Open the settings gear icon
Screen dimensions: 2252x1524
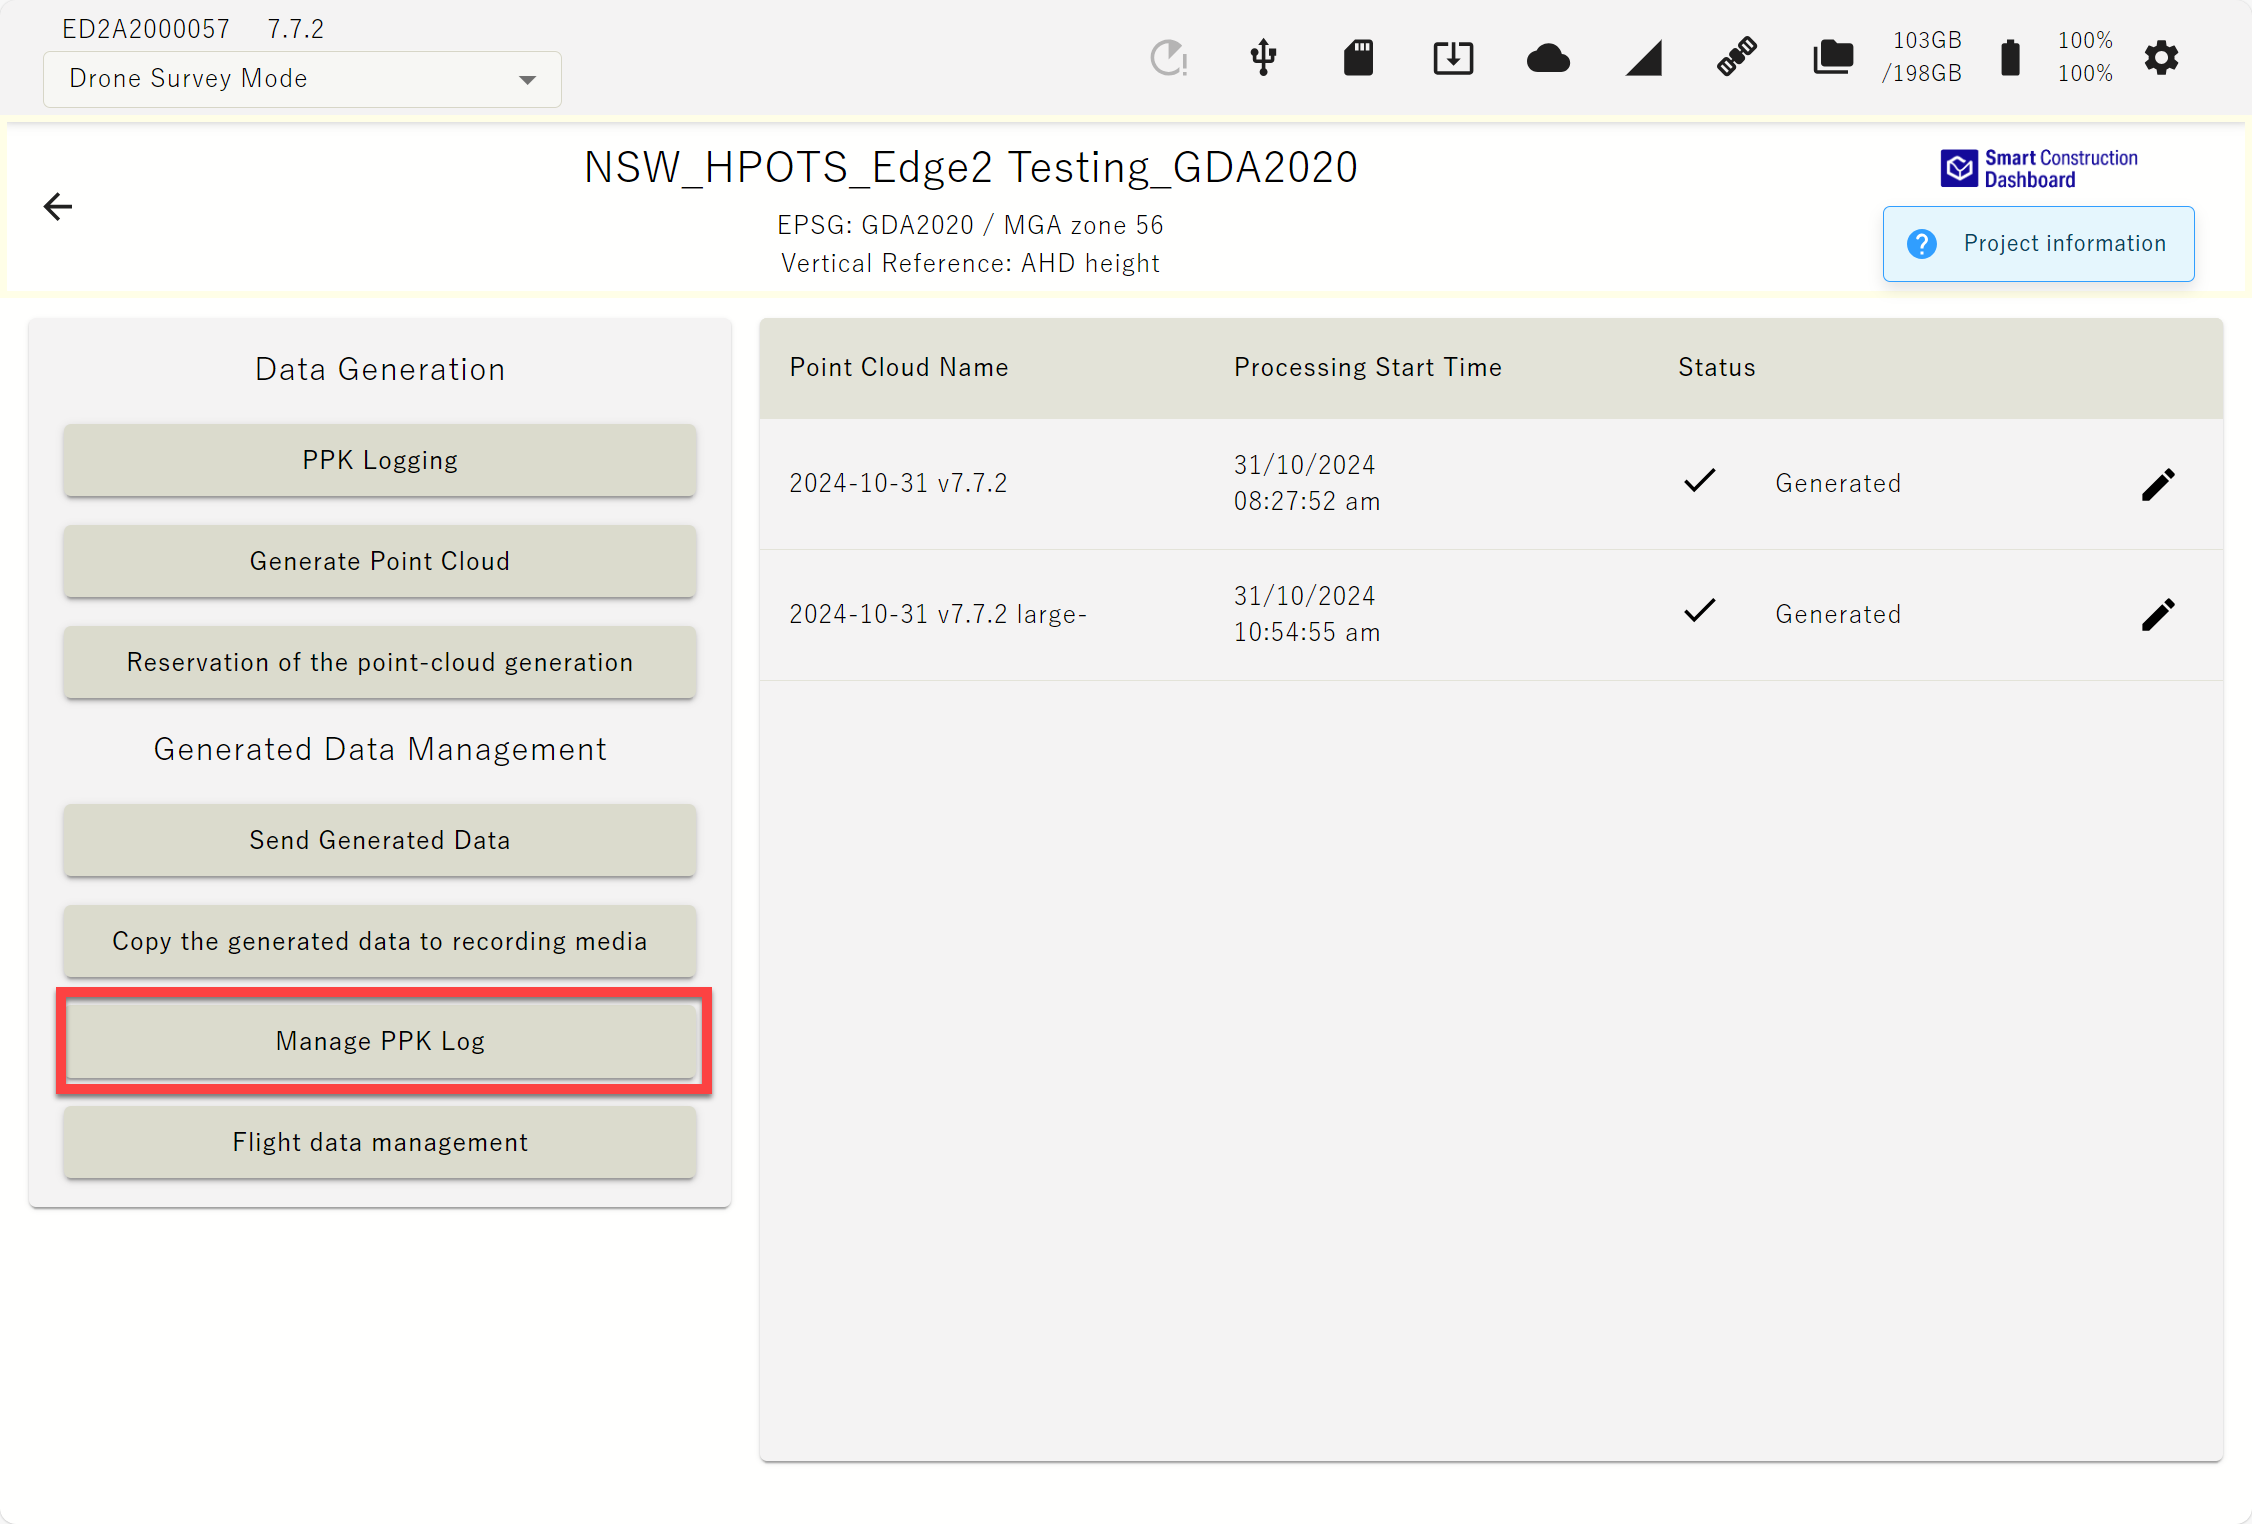[x=2161, y=58]
